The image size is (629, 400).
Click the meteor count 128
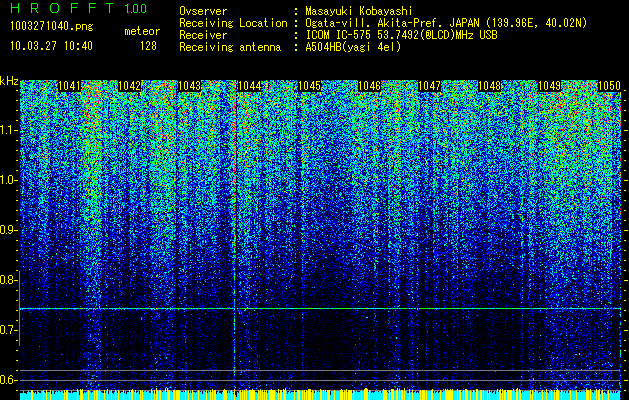[x=148, y=46]
